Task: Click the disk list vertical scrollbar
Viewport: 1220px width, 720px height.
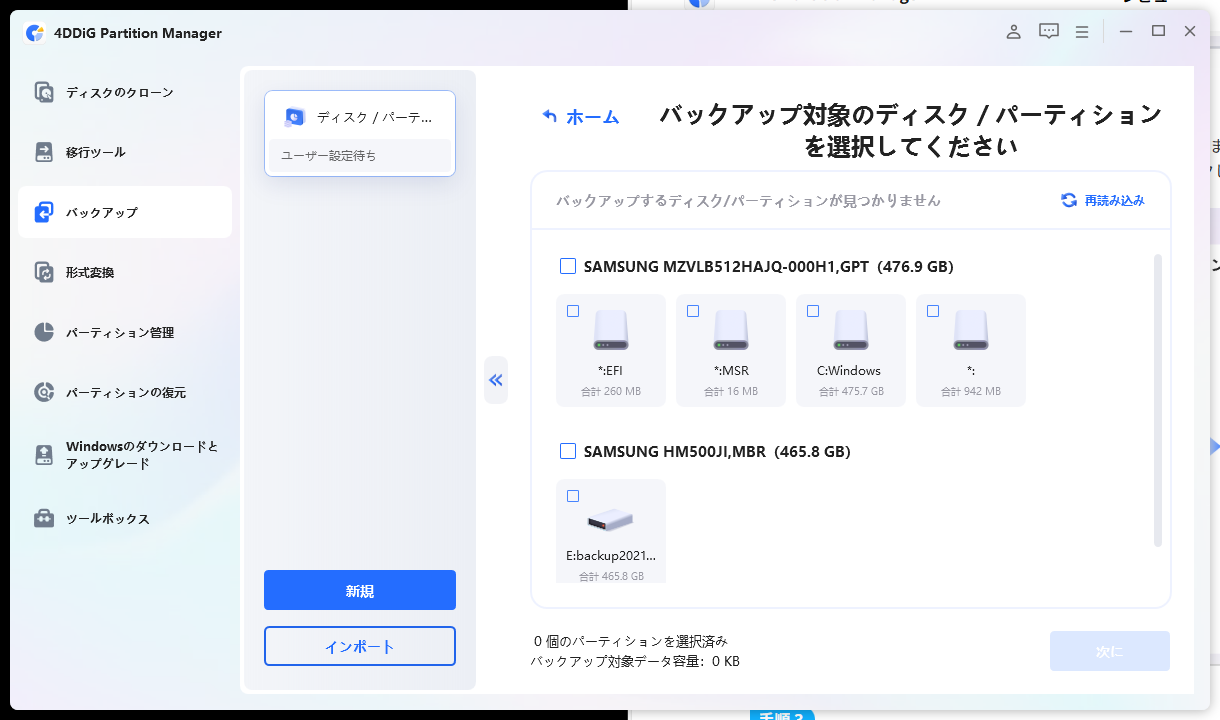Action: pos(1158,400)
